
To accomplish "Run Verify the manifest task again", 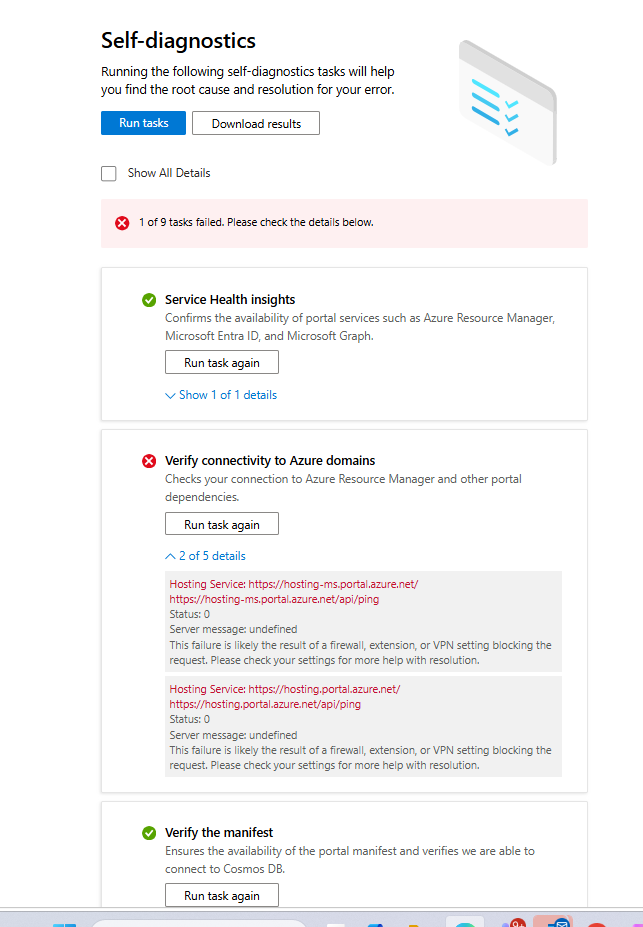I will pos(222,895).
